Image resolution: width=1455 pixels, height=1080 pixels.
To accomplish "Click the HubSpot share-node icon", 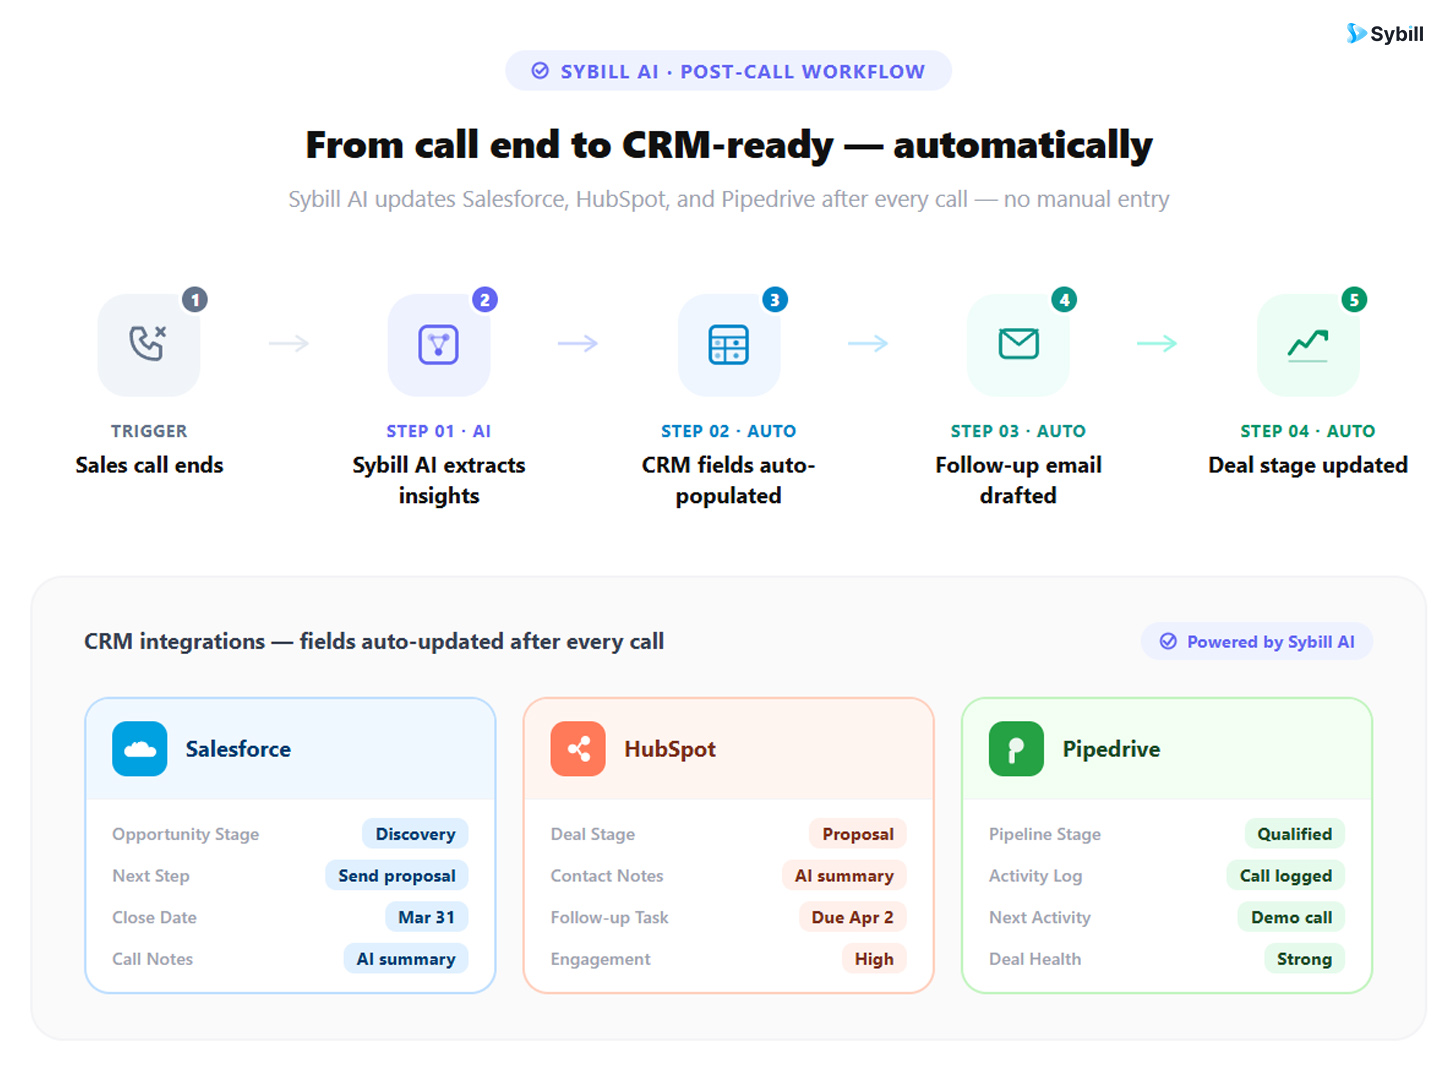I will coord(578,749).
